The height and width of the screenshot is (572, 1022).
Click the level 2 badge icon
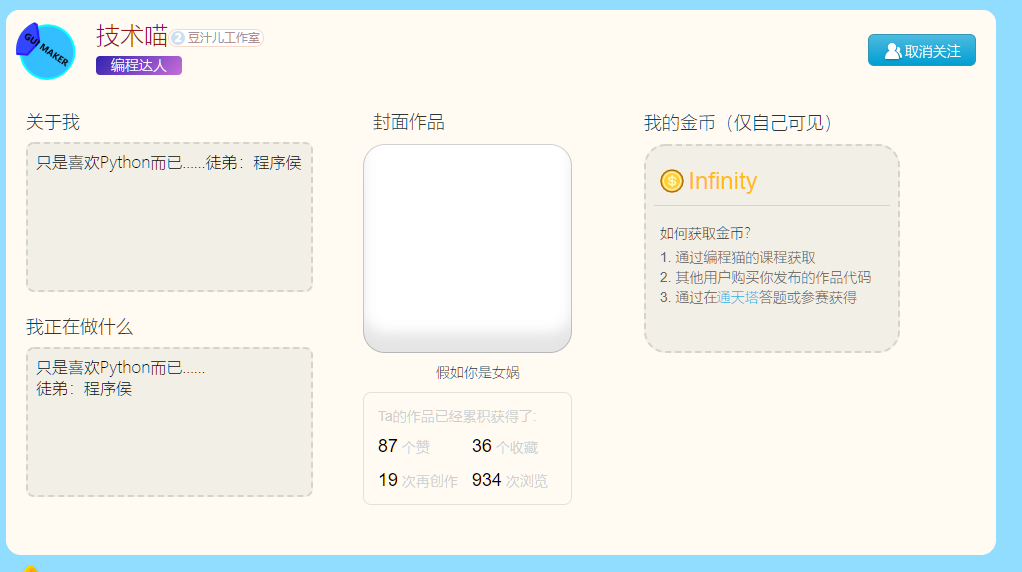[x=178, y=38]
